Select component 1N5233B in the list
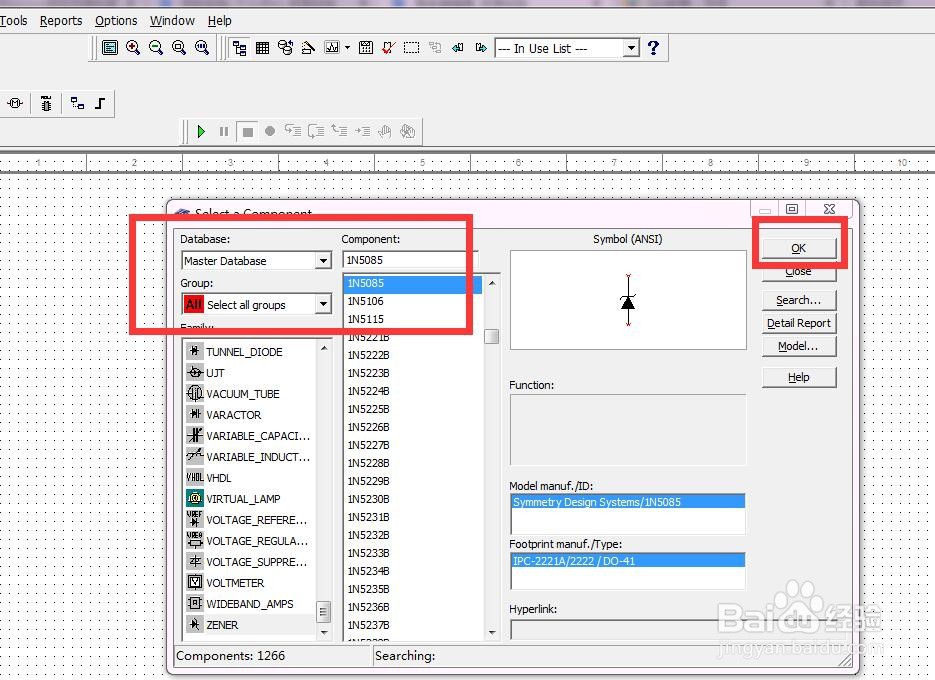Screen dimensions: 935x680 413,553
